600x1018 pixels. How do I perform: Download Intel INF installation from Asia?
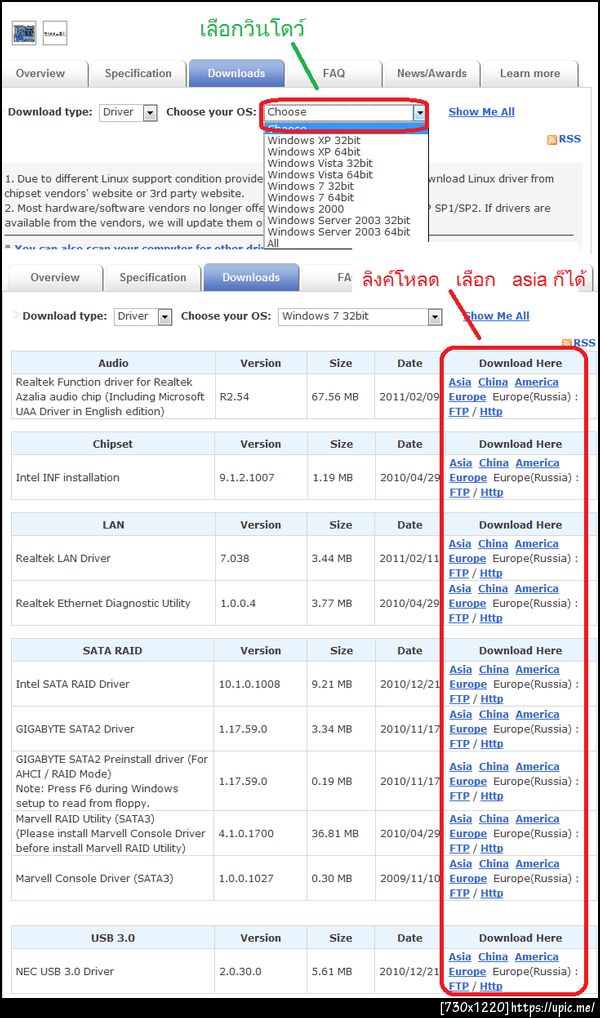click(460, 463)
